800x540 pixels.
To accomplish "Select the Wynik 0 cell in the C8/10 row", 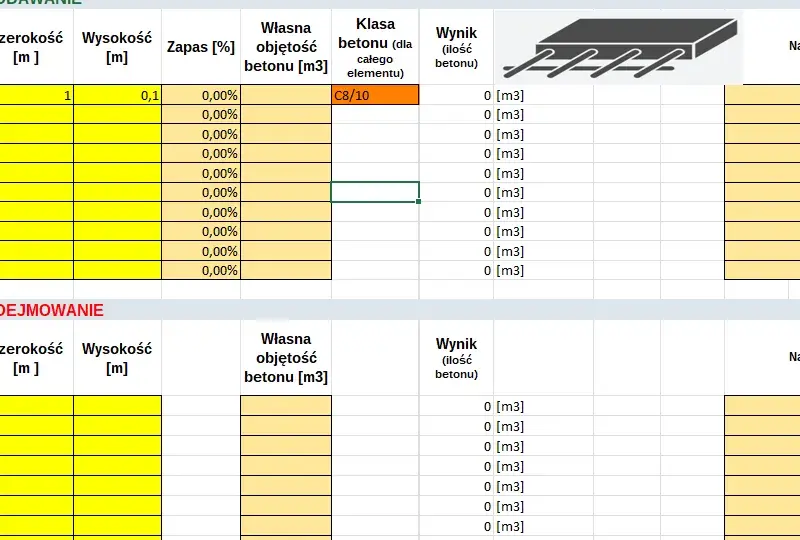I will pyautogui.click(x=457, y=95).
